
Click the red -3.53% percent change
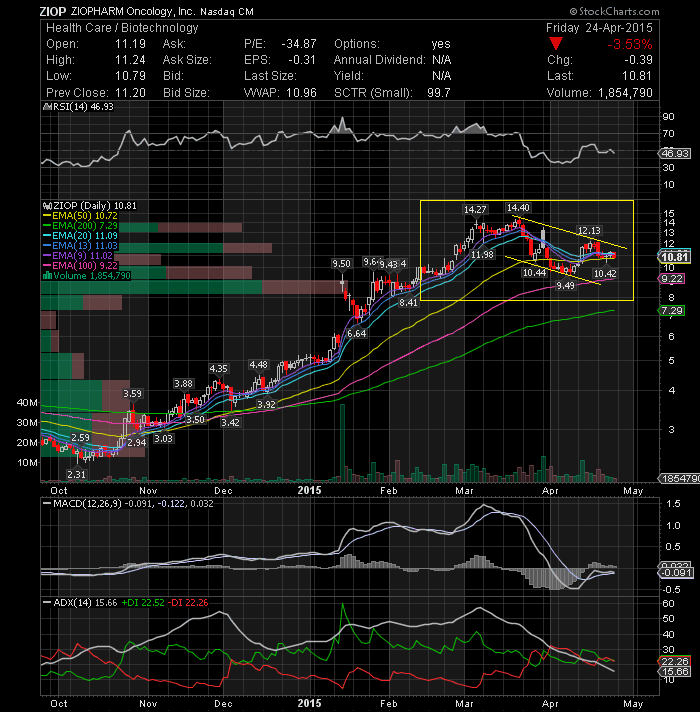630,44
